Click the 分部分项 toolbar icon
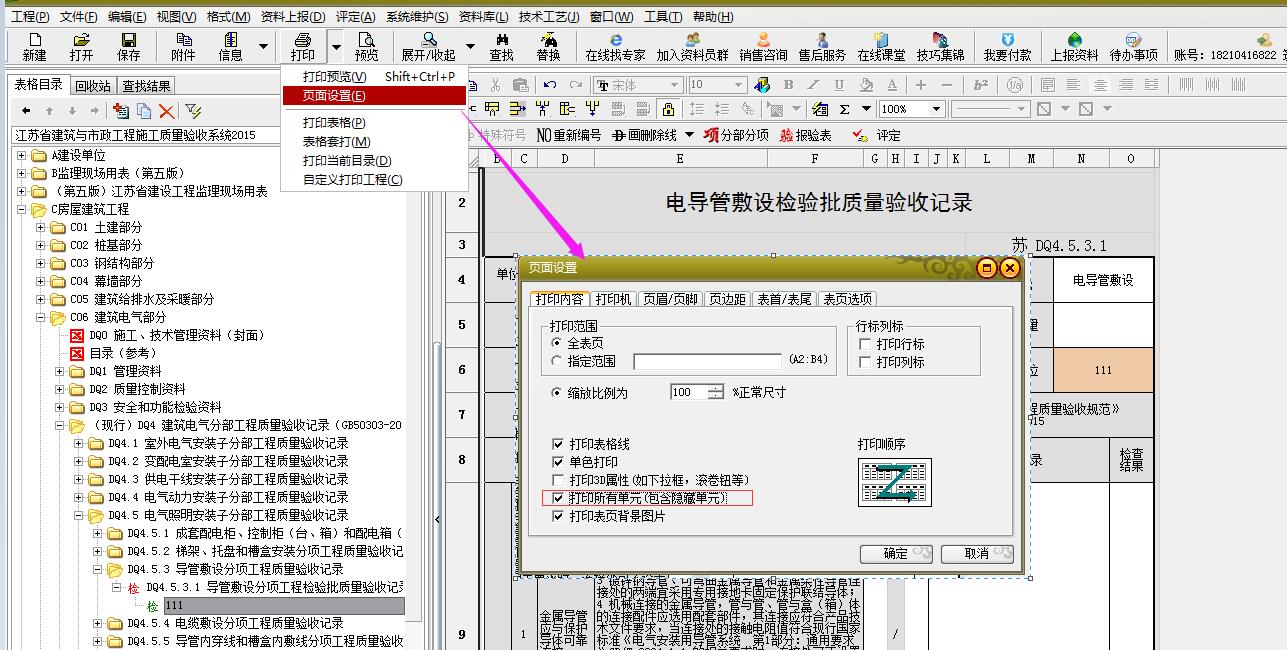The height and width of the screenshot is (650, 1287). coord(736,135)
